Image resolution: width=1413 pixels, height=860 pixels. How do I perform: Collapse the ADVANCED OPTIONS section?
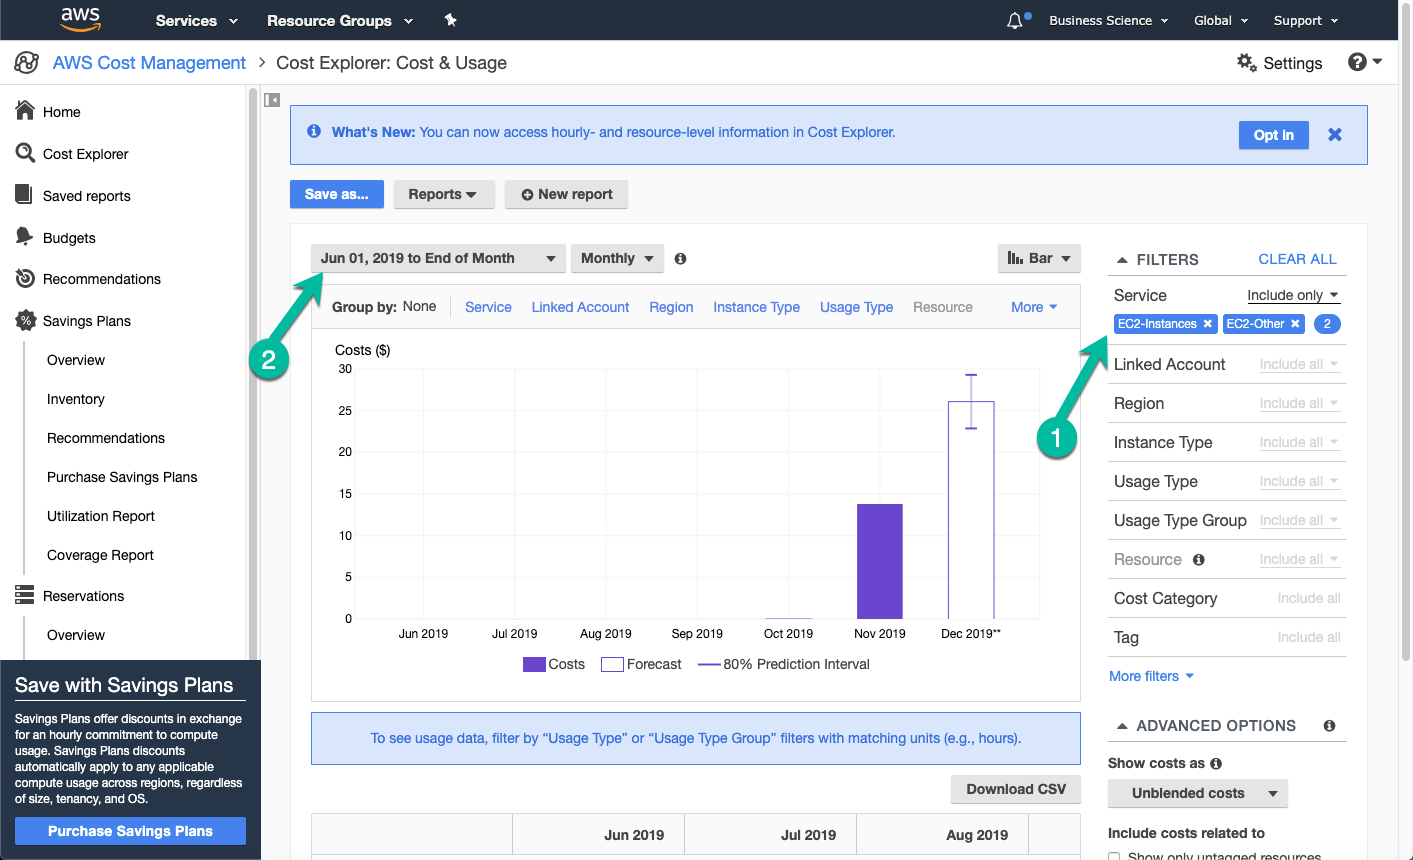click(x=1122, y=726)
